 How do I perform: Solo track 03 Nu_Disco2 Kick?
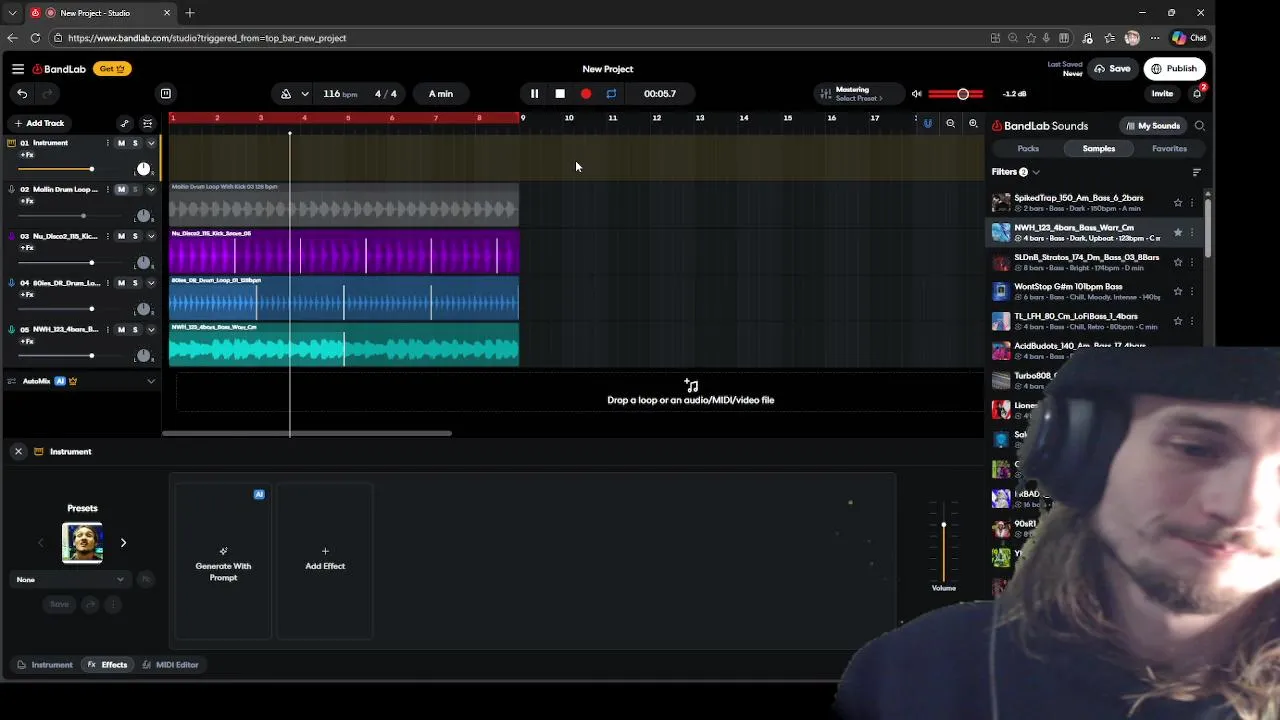[135, 236]
